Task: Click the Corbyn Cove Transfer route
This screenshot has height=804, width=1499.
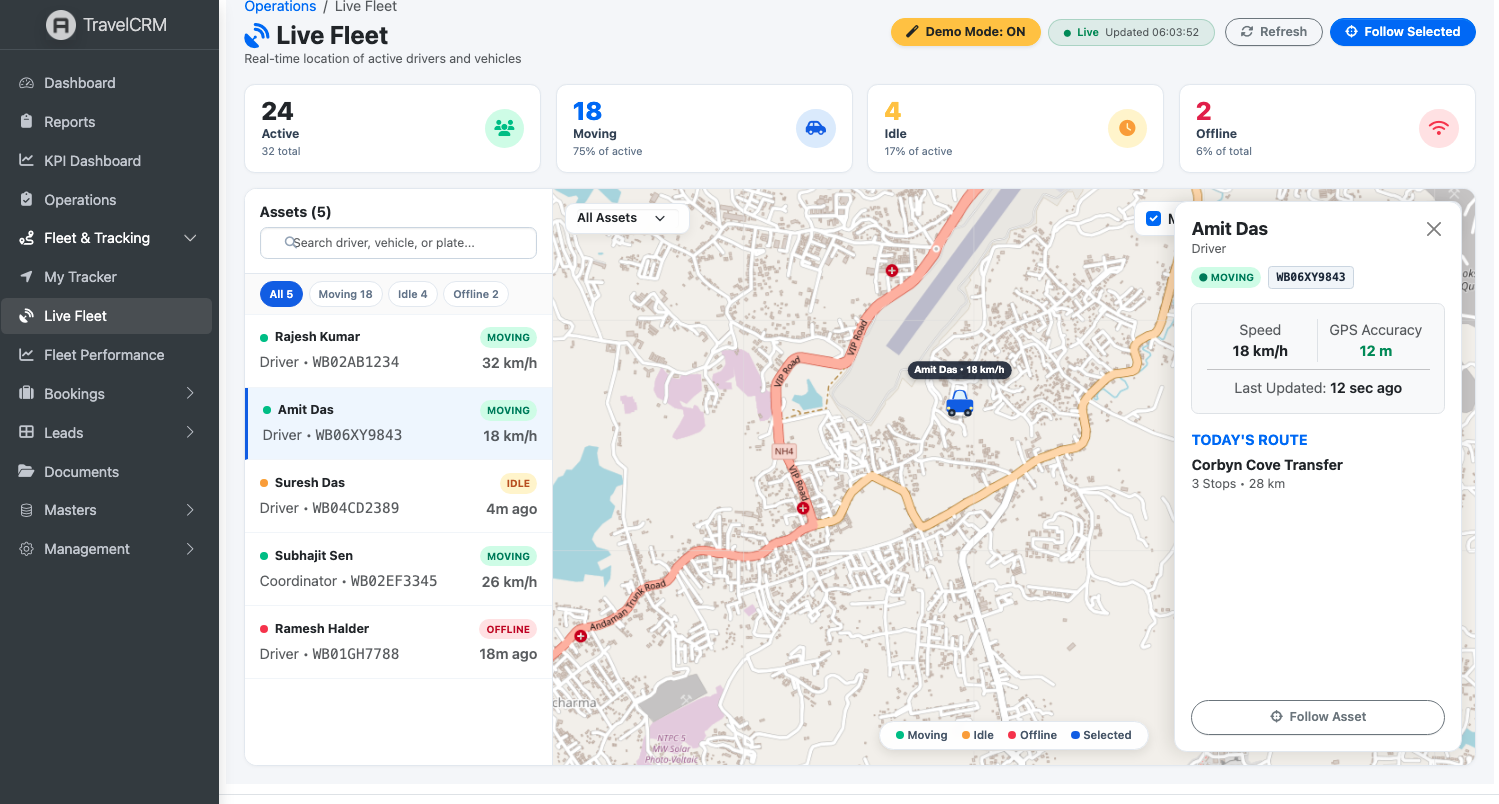Action: (x=1267, y=465)
